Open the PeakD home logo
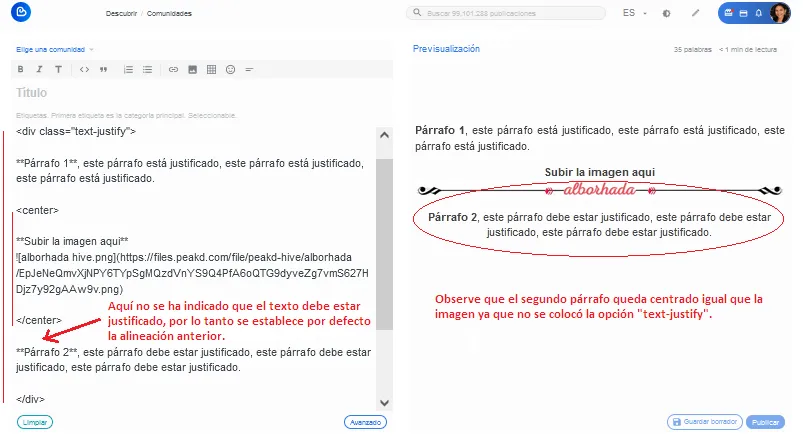Screen dimensions: 803x442 tap(21, 12)
